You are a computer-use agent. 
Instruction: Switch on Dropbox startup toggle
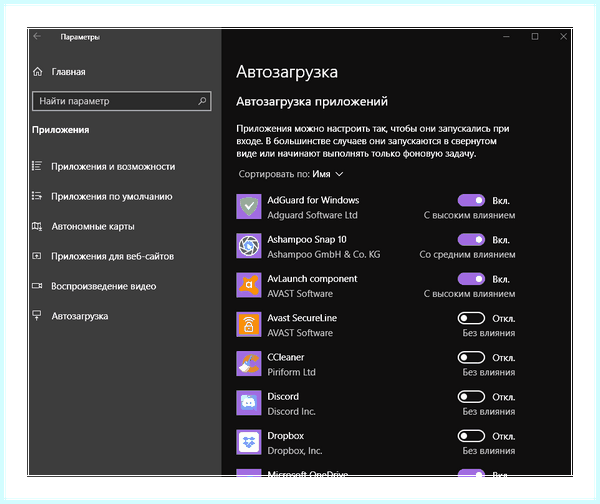tap(471, 436)
